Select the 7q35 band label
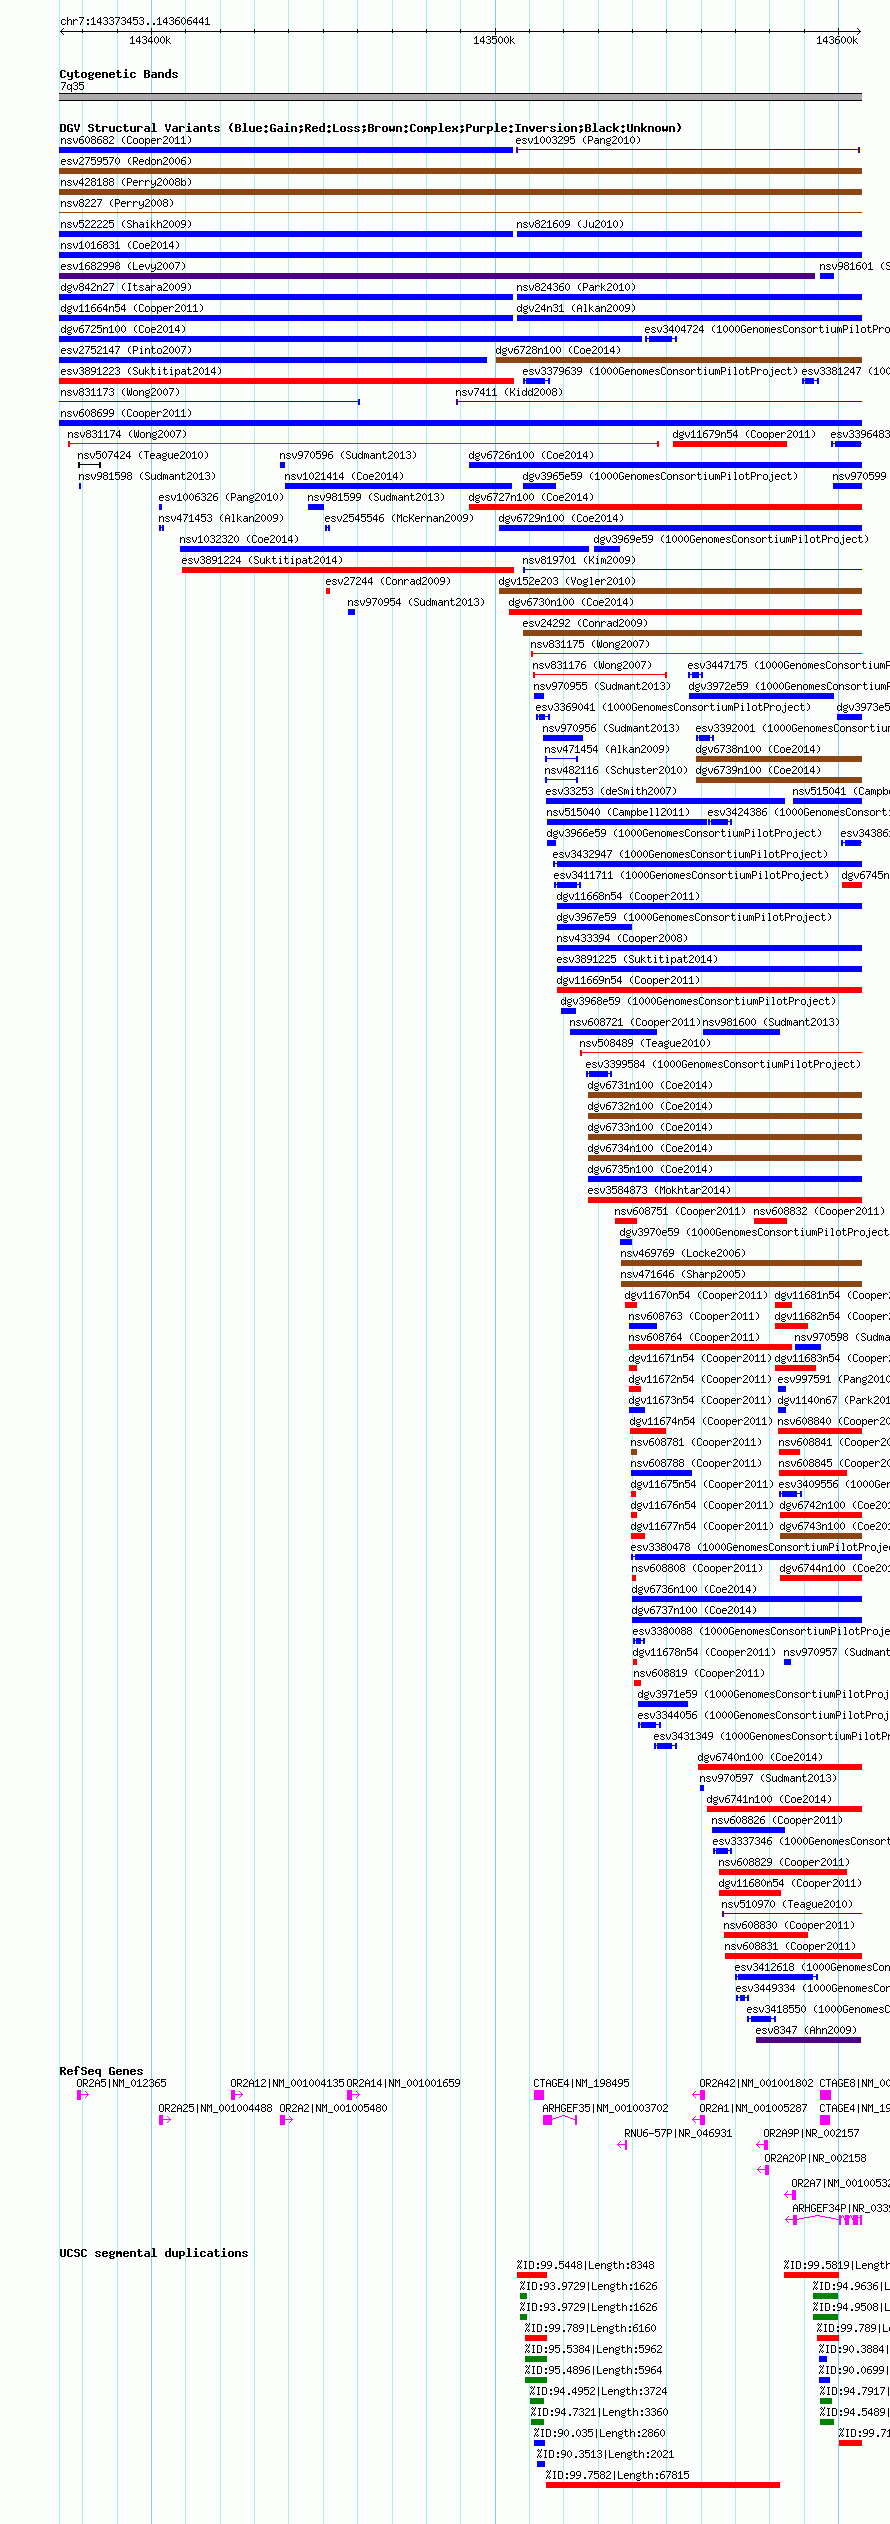This screenshot has height=2524, width=890. point(72,86)
